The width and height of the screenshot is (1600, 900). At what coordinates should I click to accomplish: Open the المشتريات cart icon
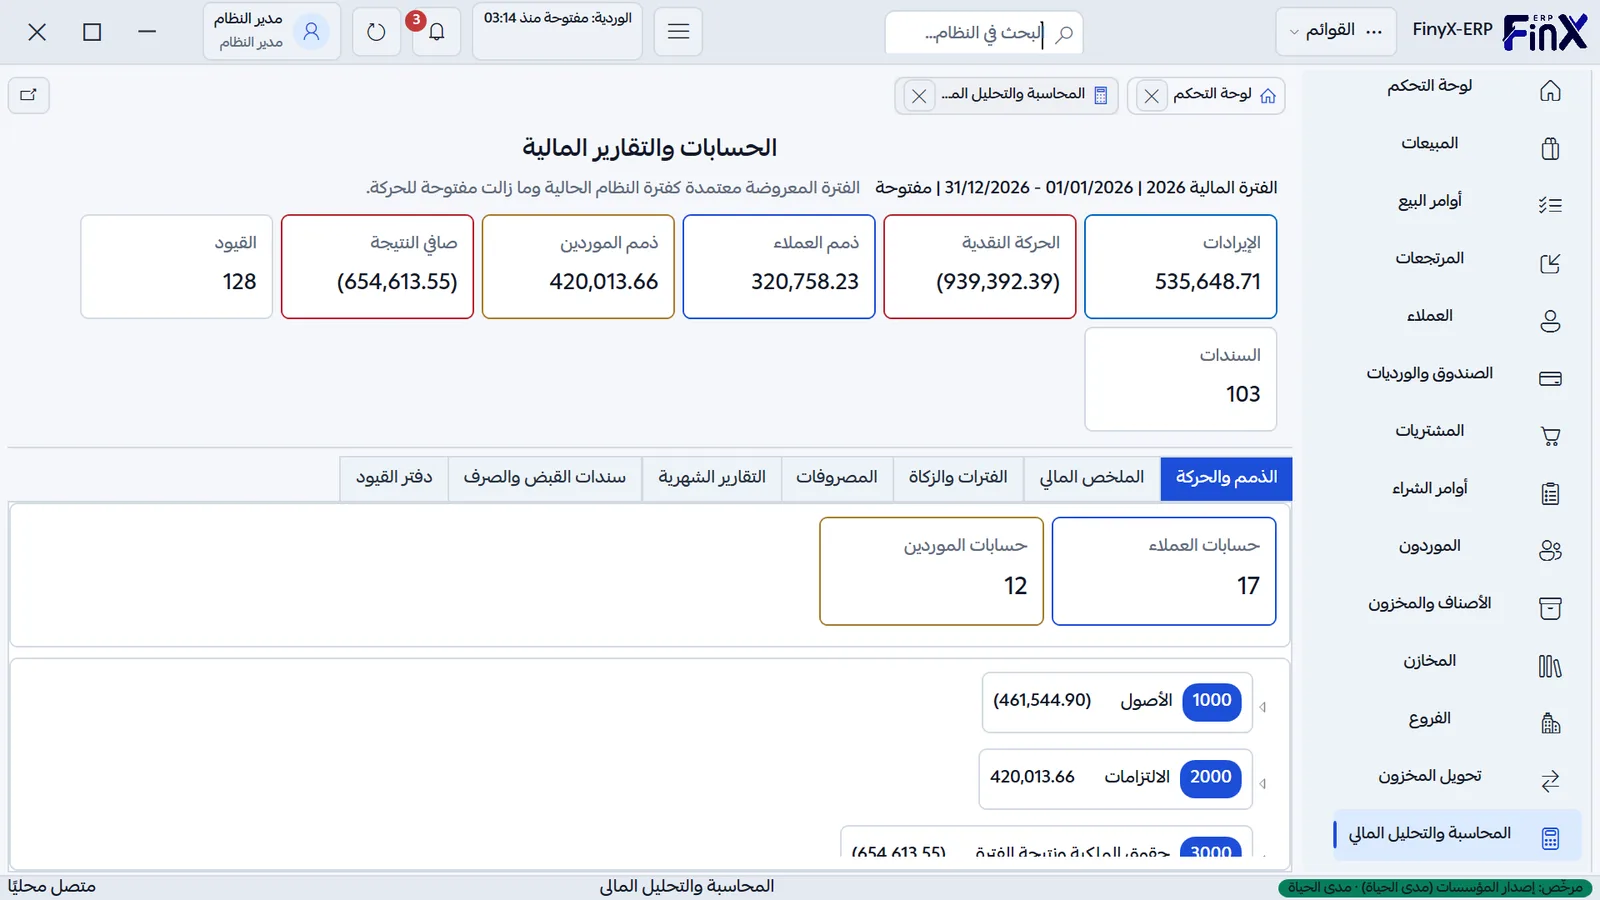pos(1550,436)
